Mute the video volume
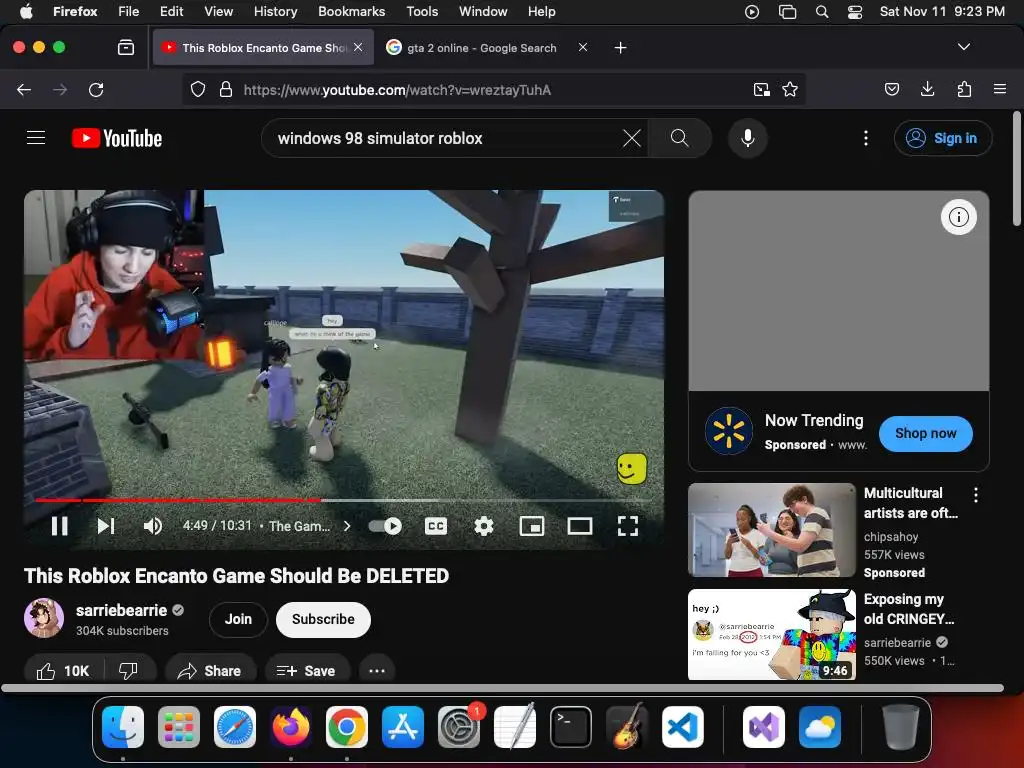 tap(153, 526)
